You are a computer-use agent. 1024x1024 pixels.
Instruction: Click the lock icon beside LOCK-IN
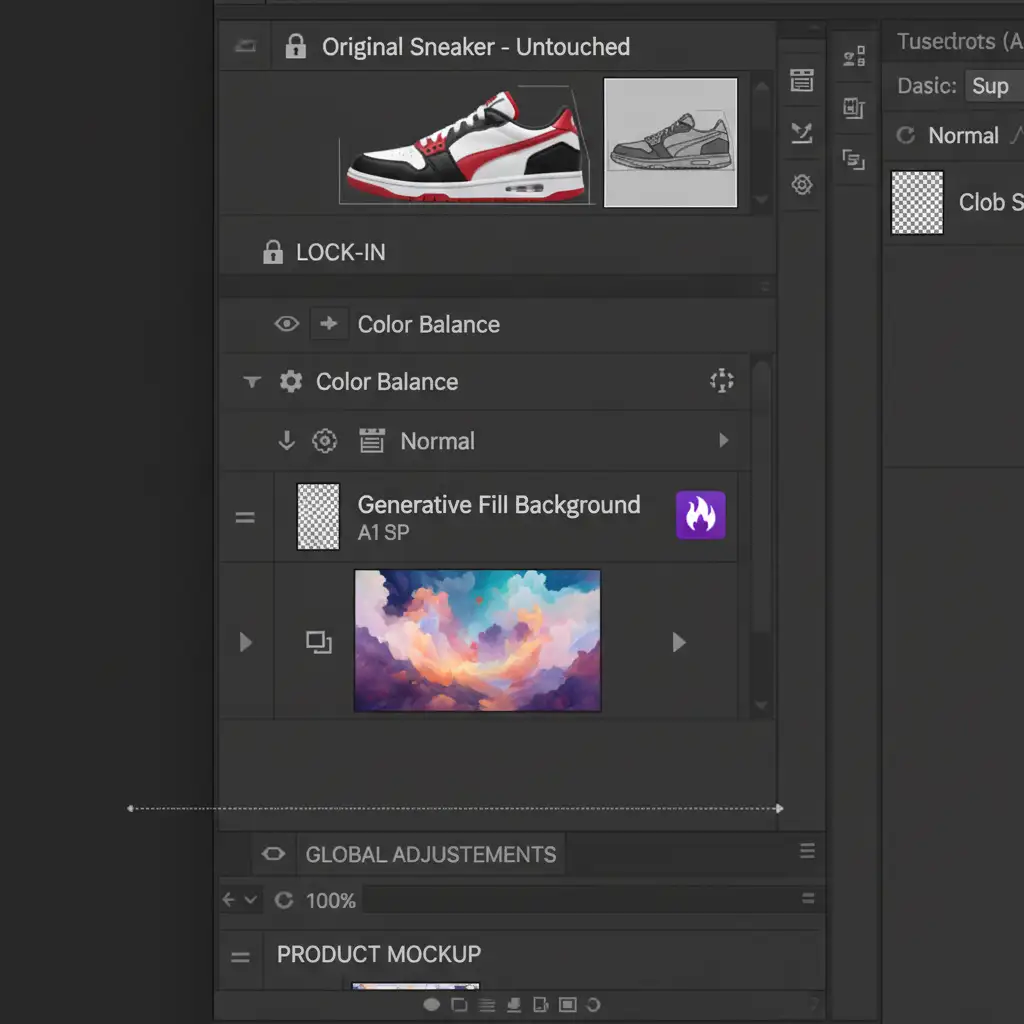point(272,253)
